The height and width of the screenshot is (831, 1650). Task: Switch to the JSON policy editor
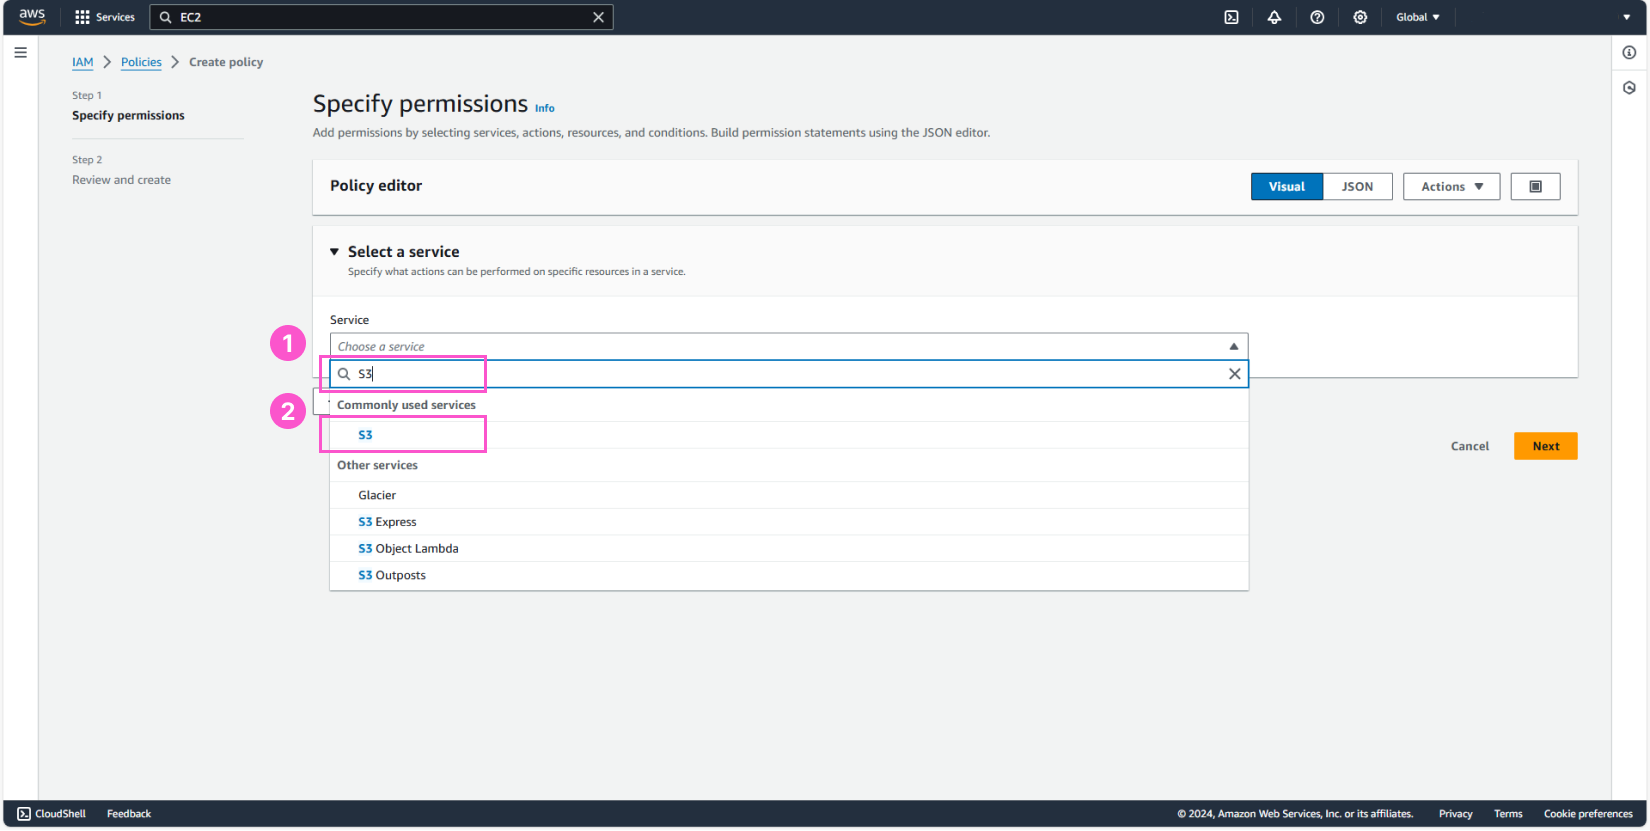1357,187
